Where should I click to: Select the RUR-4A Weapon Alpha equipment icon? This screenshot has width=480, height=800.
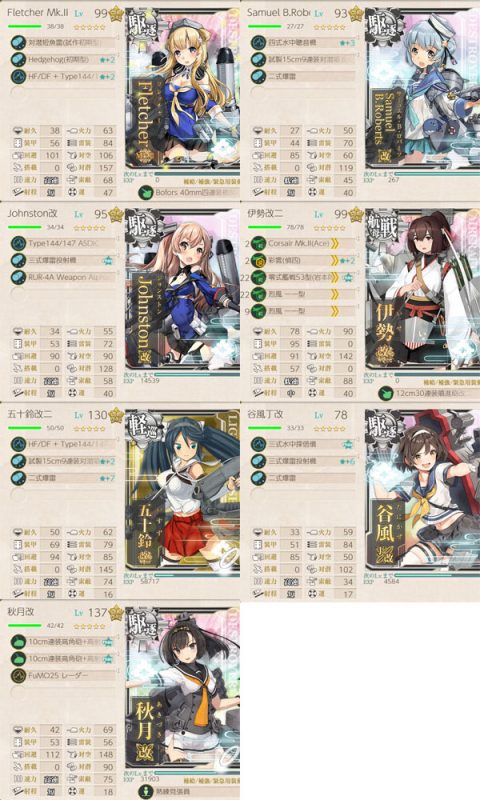point(18,277)
